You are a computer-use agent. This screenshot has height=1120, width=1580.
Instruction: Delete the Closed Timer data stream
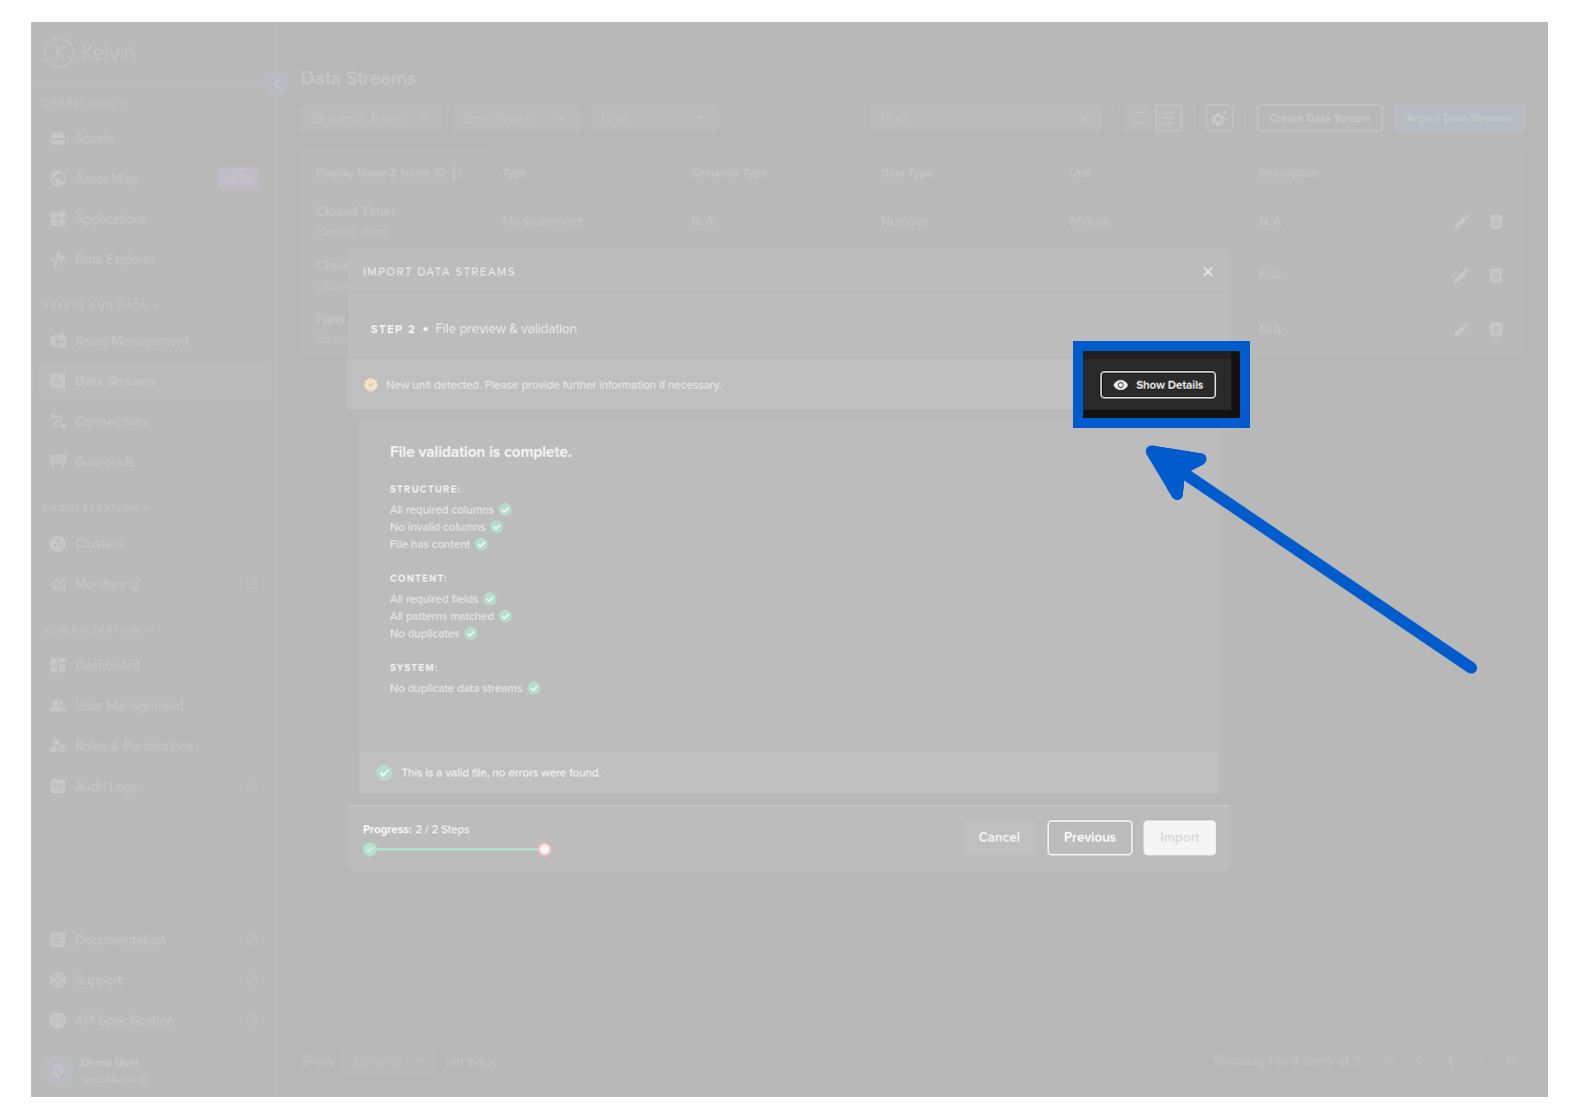pos(1495,222)
